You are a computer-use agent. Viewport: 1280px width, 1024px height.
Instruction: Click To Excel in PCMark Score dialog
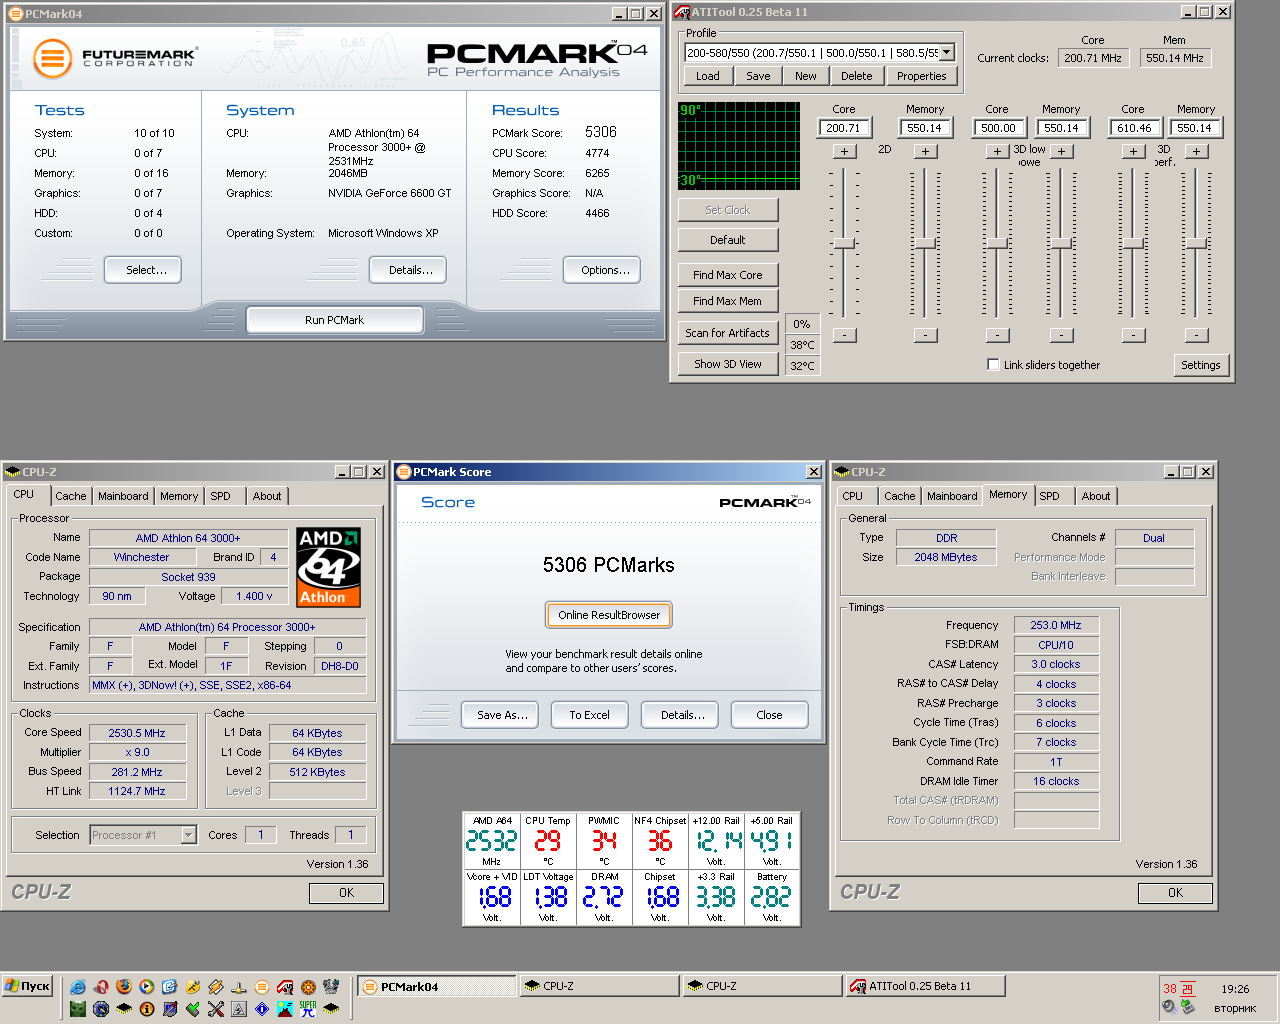coord(589,715)
